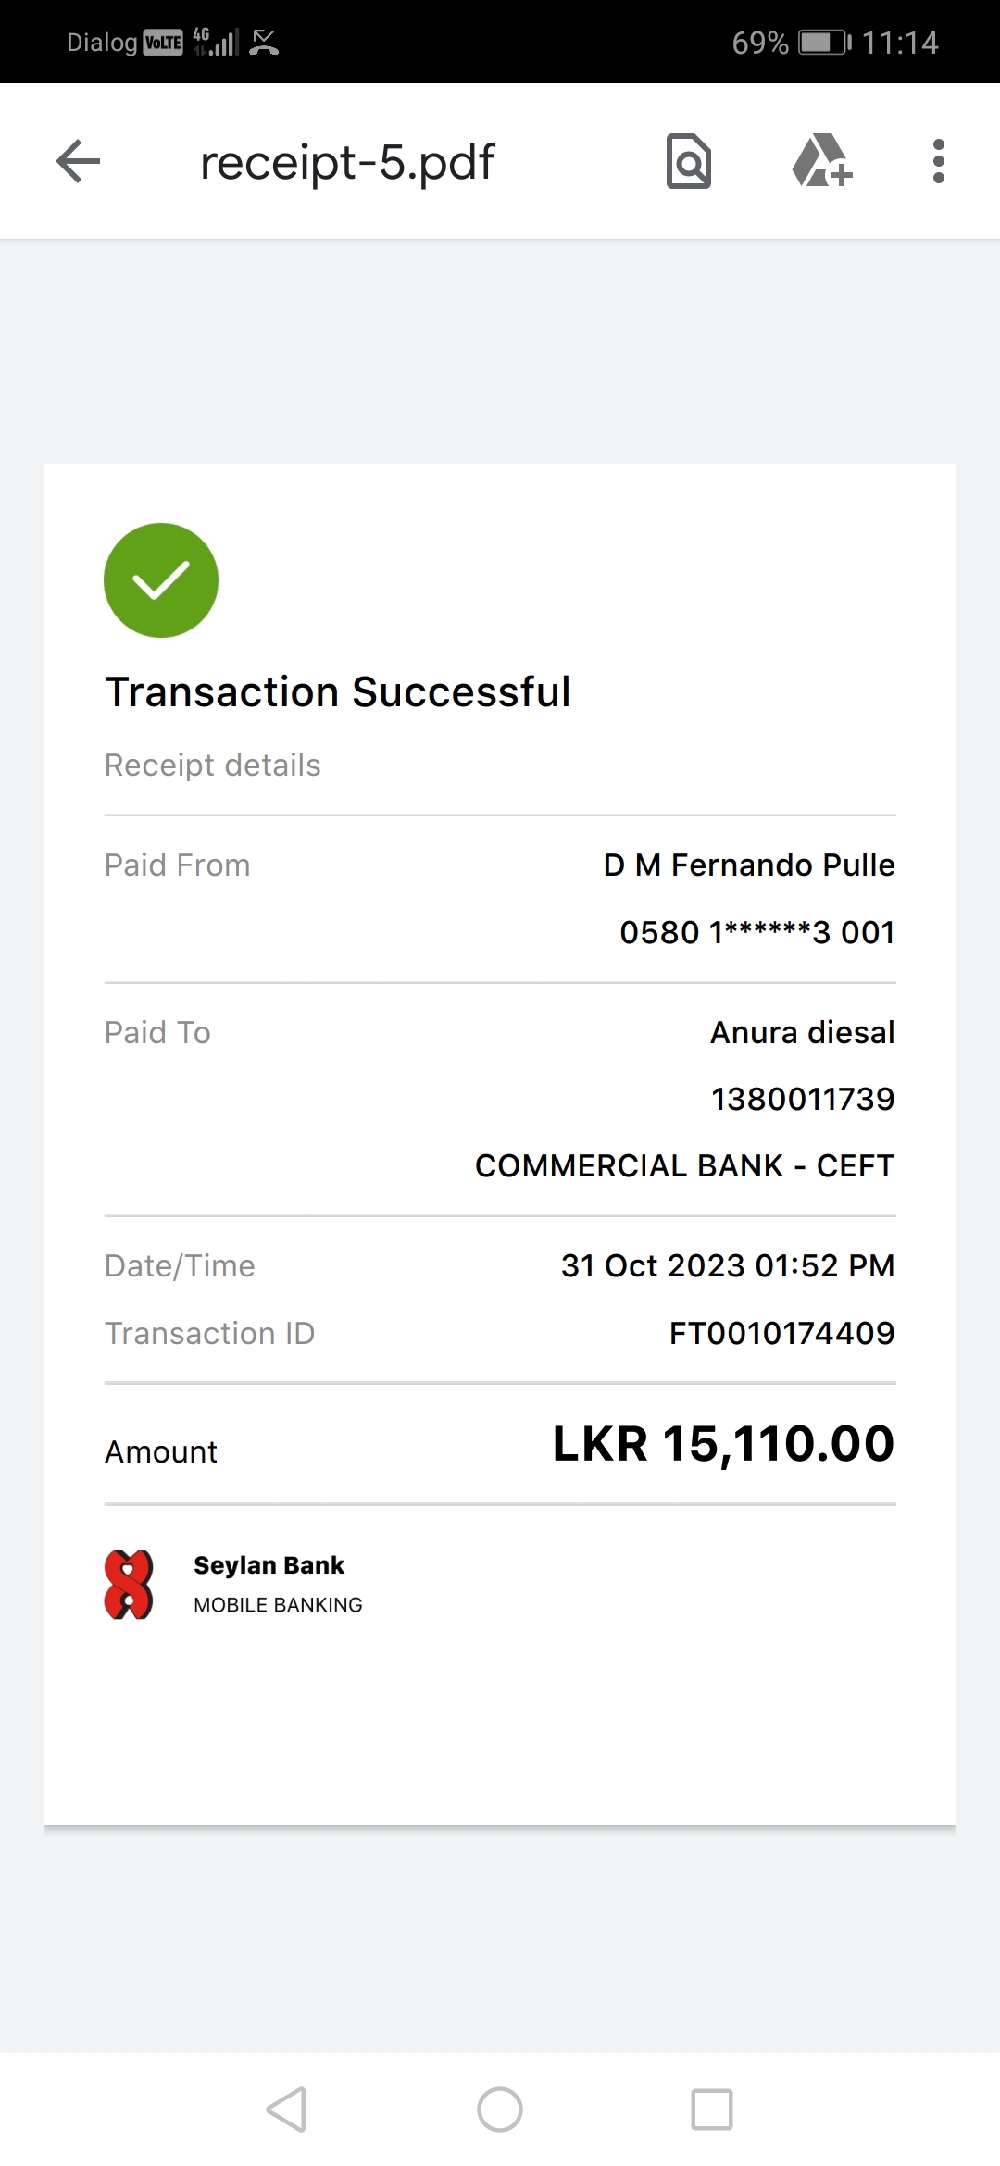The height and width of the screenshot is (2166, 1000).
Task: Open the three-dot overflow menu
Action: [x=938, y=161]
